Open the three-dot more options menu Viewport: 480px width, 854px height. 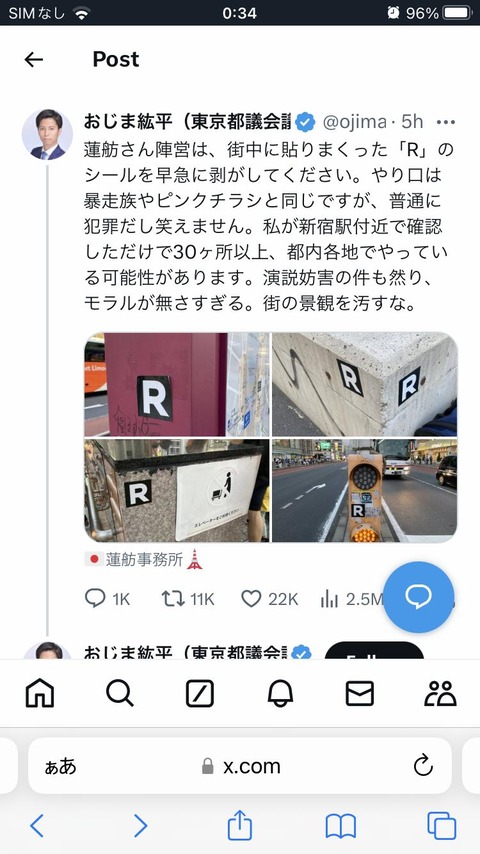click(446, 123)
